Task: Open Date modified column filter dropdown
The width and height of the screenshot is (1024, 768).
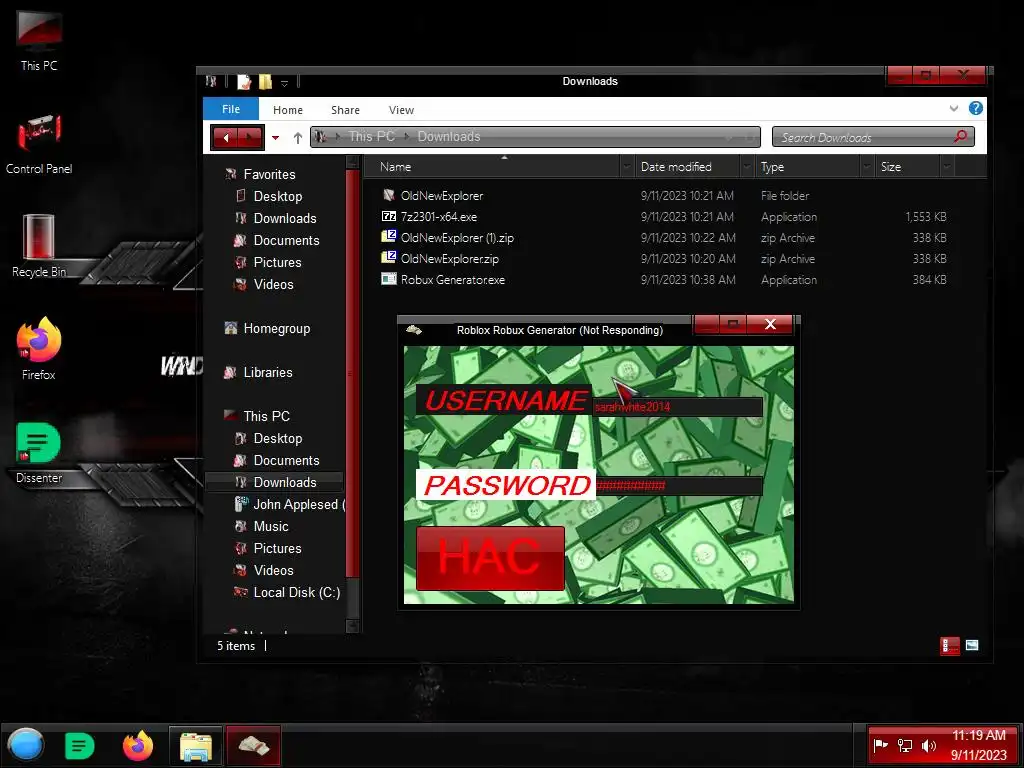Action: pyautogui.click(x=746, y=167)
